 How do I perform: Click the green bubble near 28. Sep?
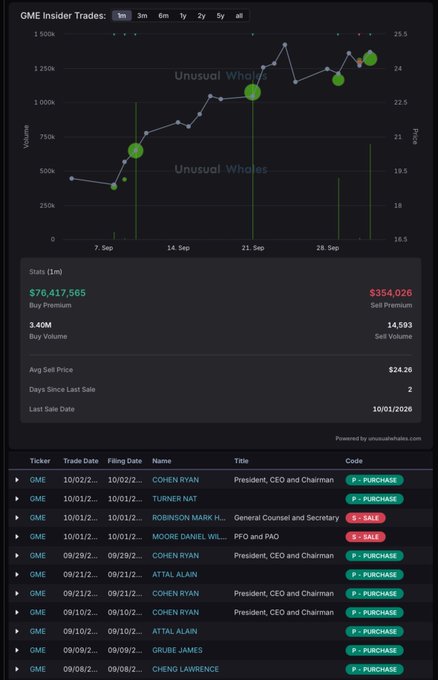(x=338, y=80)
